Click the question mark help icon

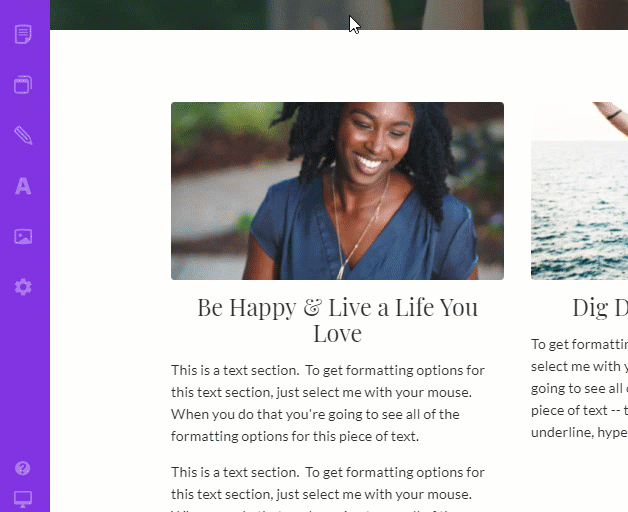click(22, 468)
